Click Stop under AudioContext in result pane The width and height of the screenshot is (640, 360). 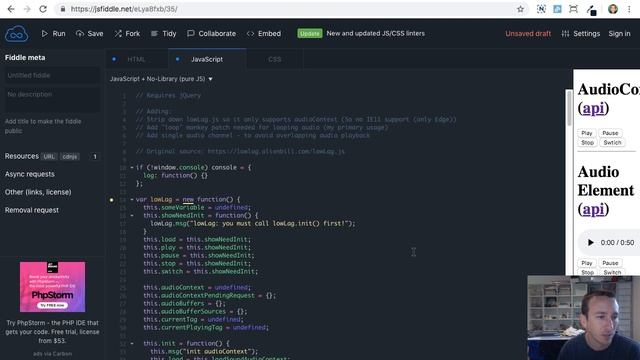click(587, 142)
